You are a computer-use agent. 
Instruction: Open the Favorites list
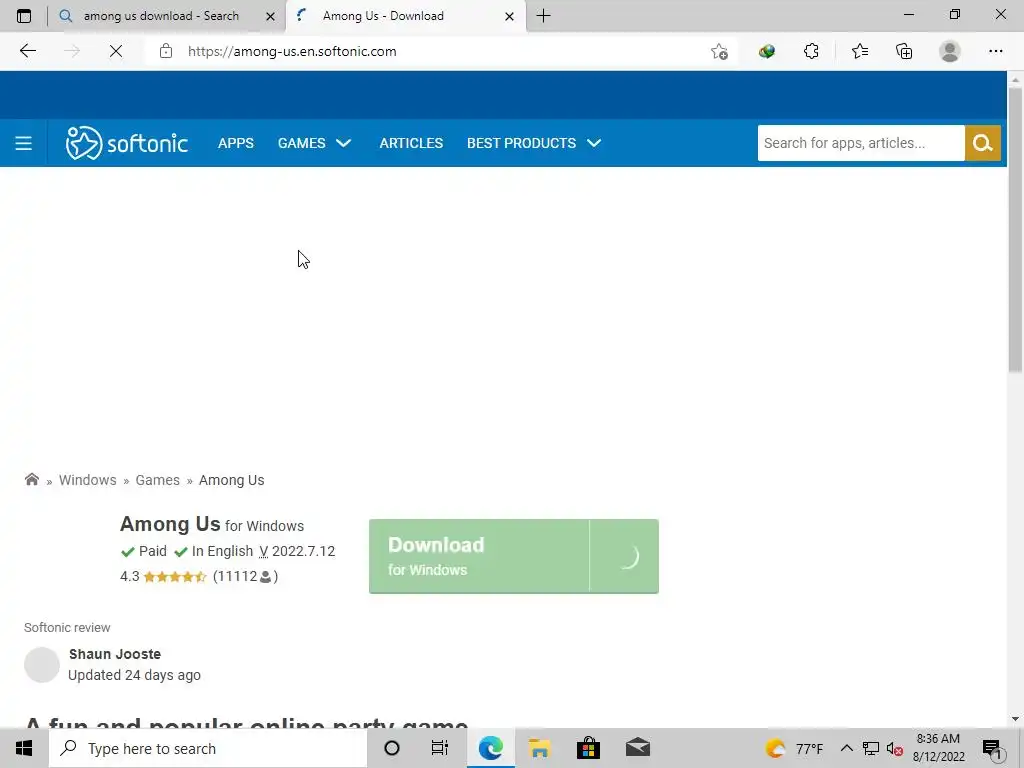coord(860,51)
